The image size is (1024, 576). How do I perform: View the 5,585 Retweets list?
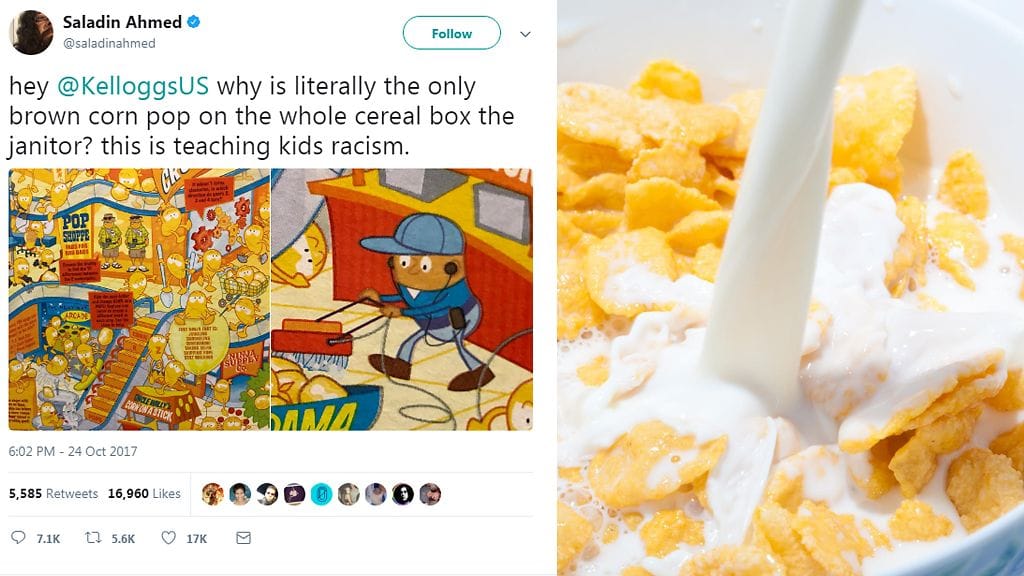coord(53,494)
